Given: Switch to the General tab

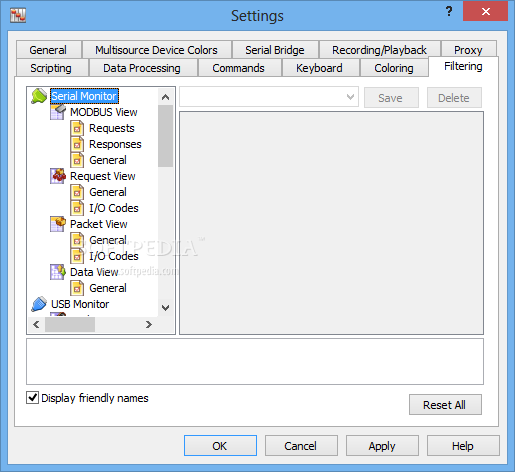Looking at the screenshot, I should point(48,50).
